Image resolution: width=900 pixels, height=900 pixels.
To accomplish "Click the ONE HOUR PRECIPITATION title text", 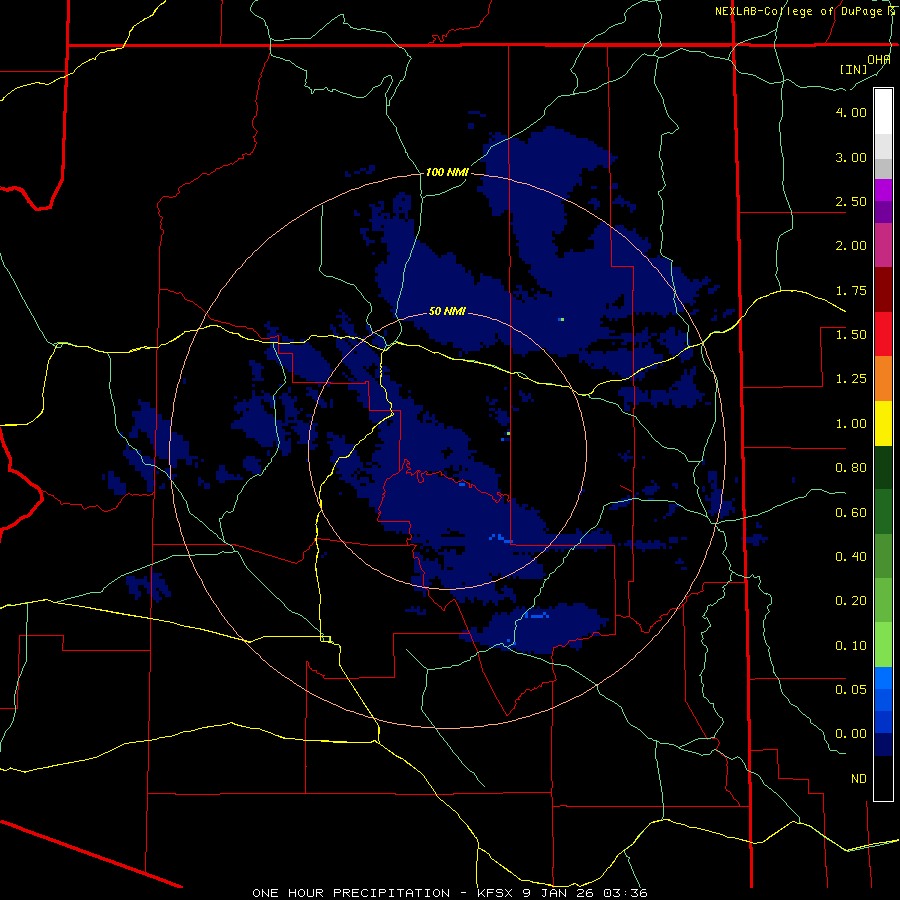I will point(351,893).
